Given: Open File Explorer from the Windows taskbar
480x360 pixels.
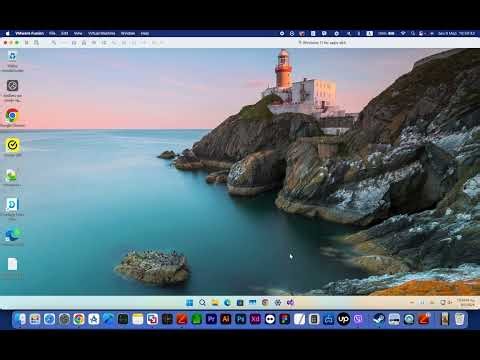Looking at the screenshot, I should (x=215, y=303).
